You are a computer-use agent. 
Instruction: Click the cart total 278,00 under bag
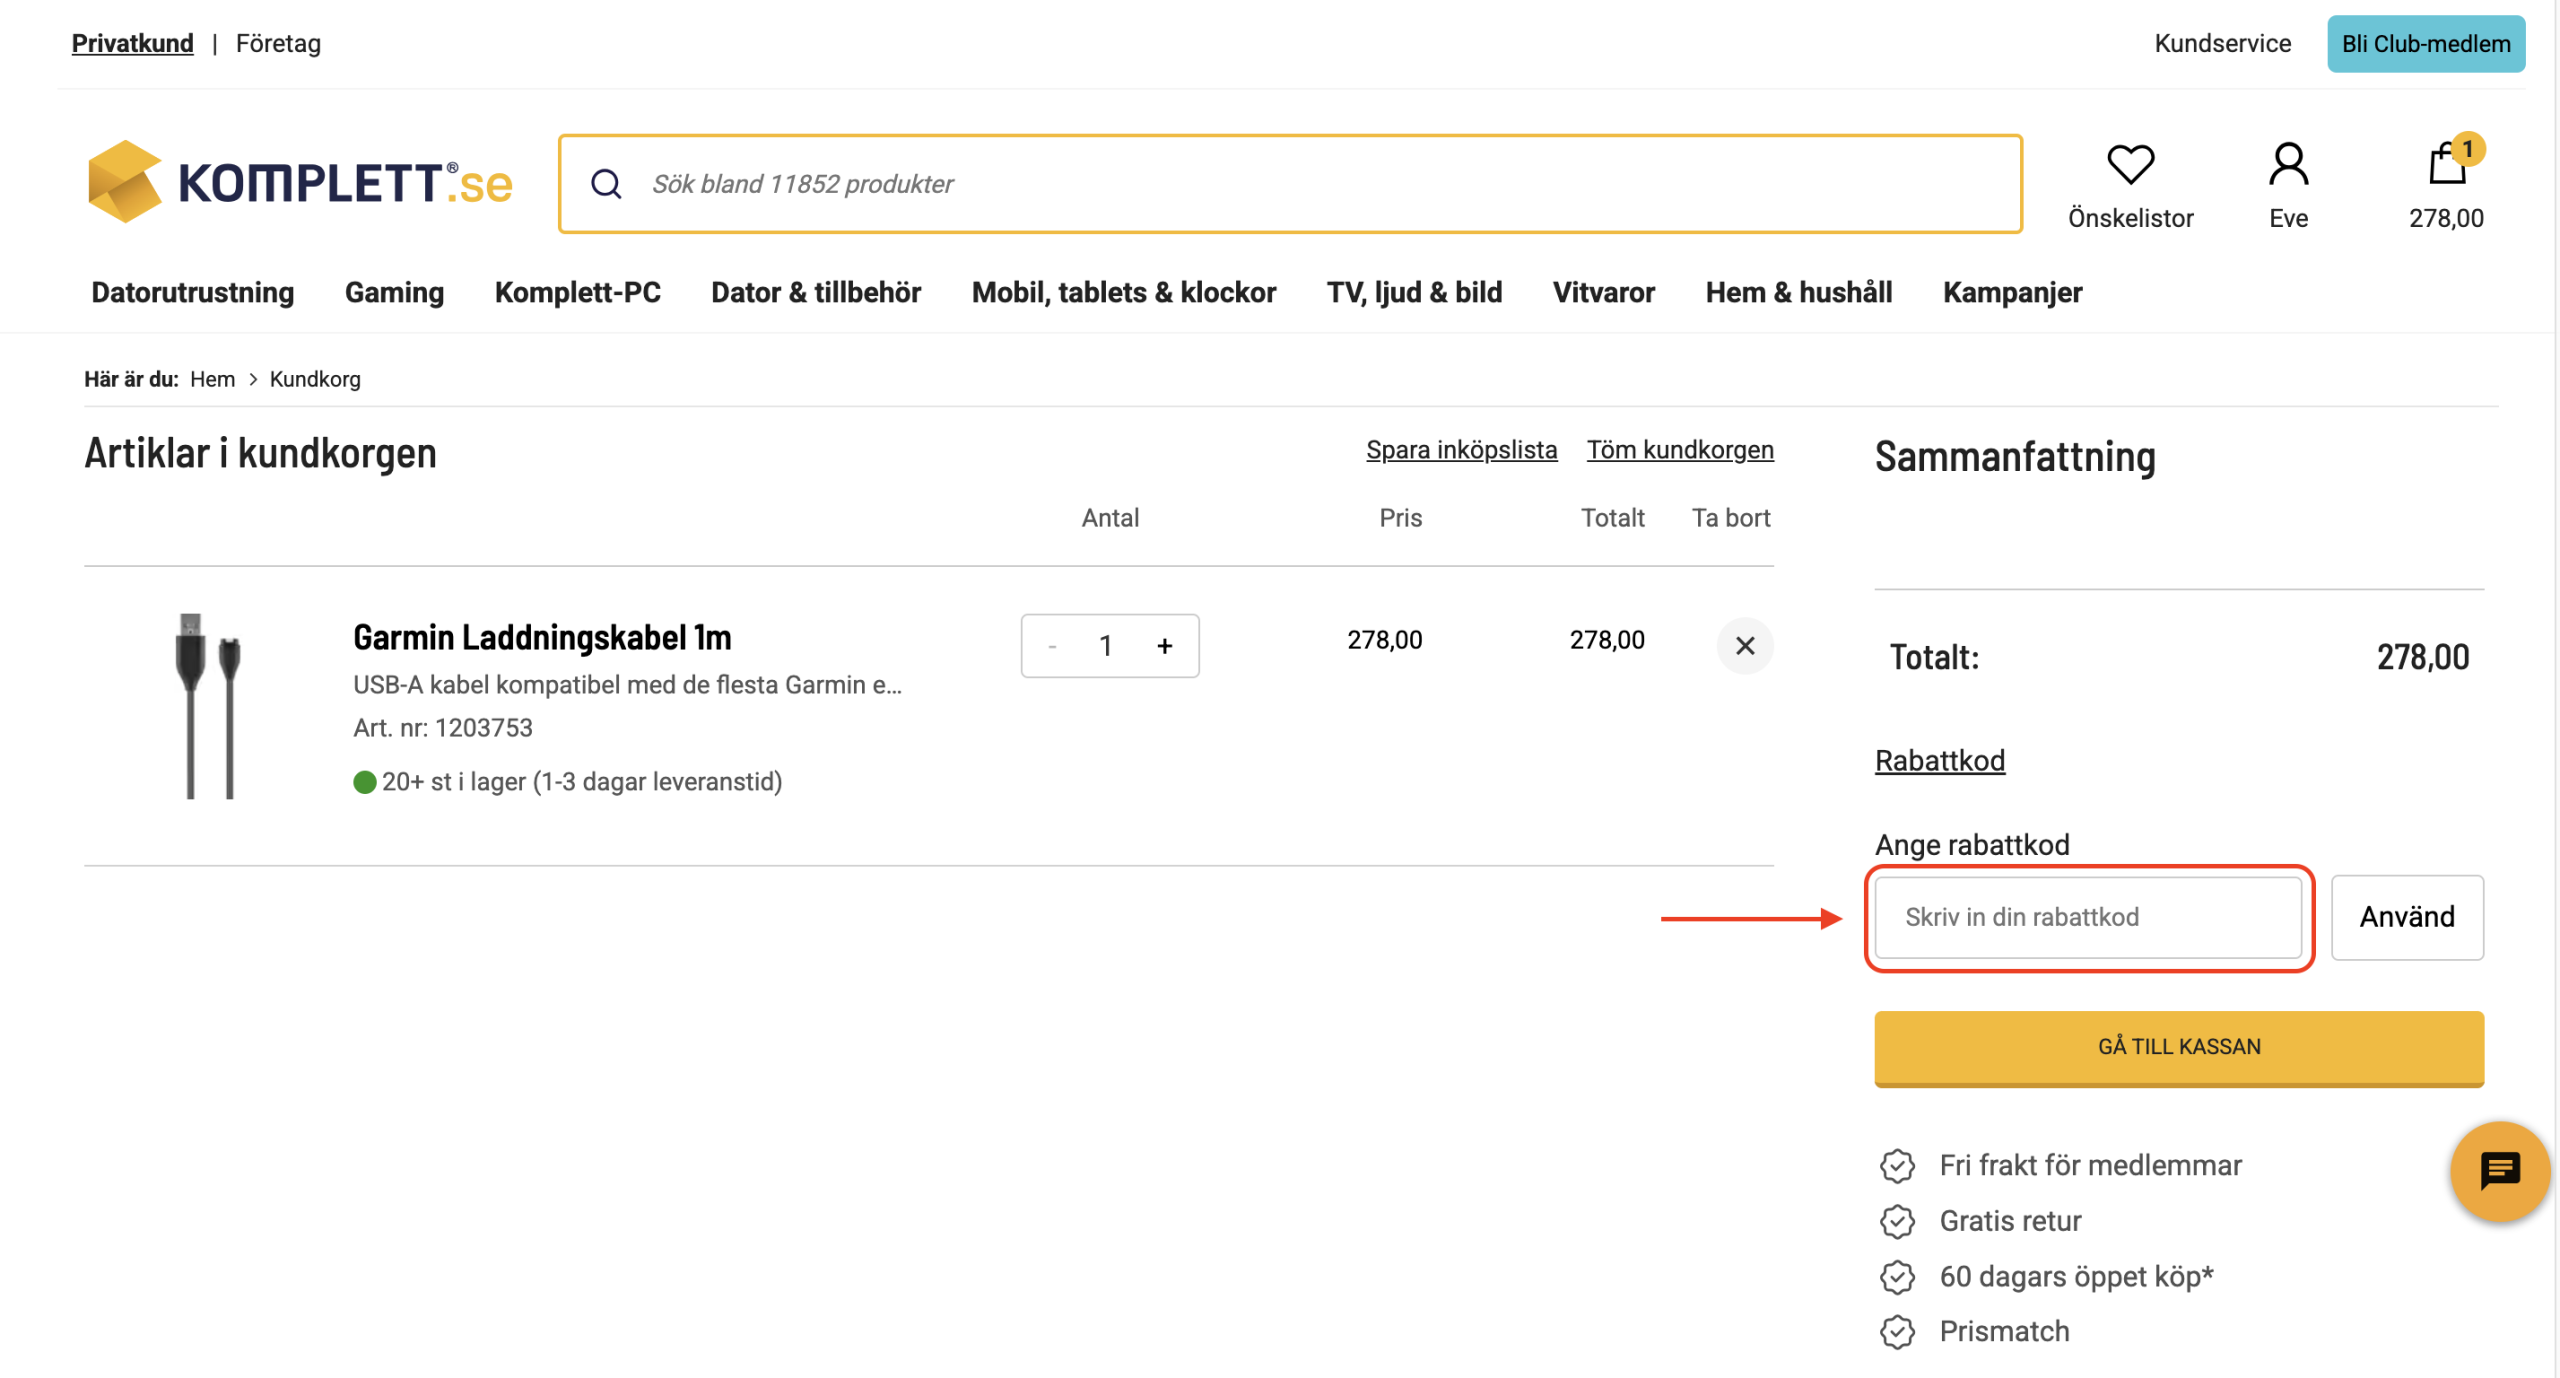tap(2446, 218)
